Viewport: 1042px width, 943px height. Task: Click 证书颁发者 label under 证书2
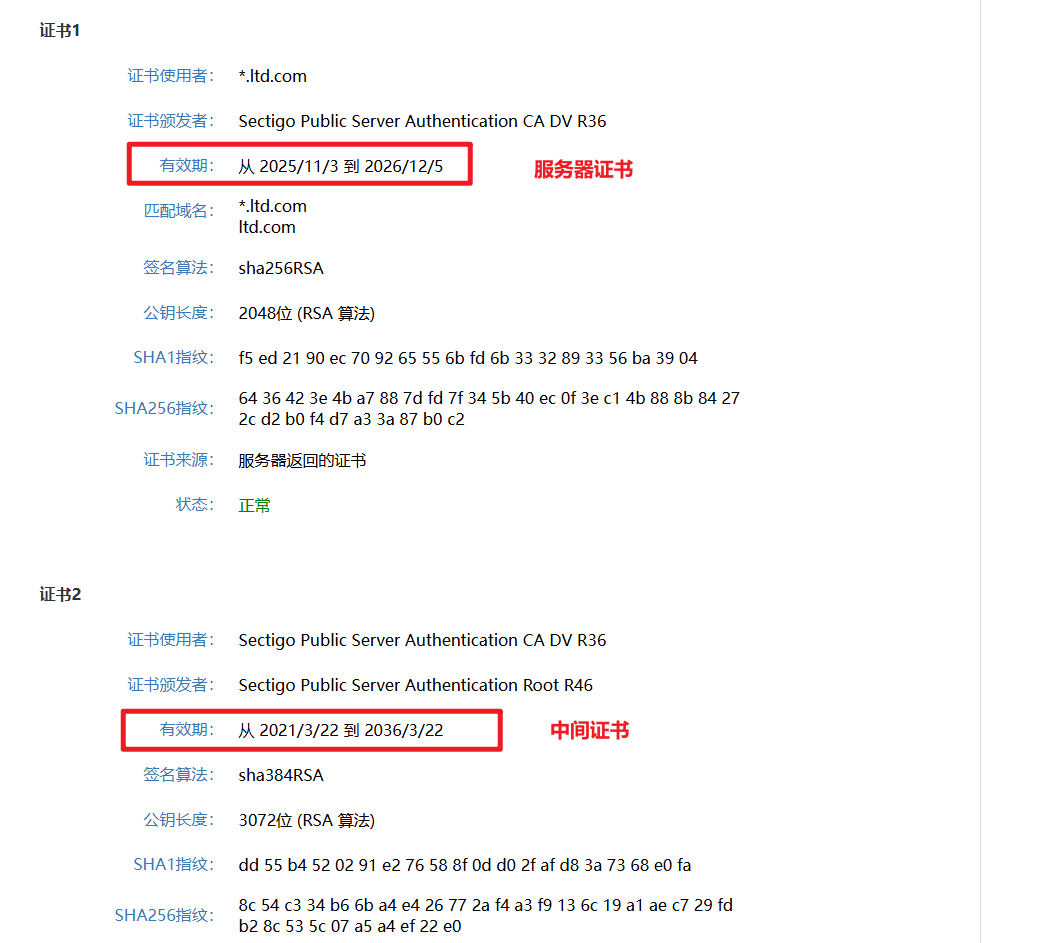(x=171, y=685)
